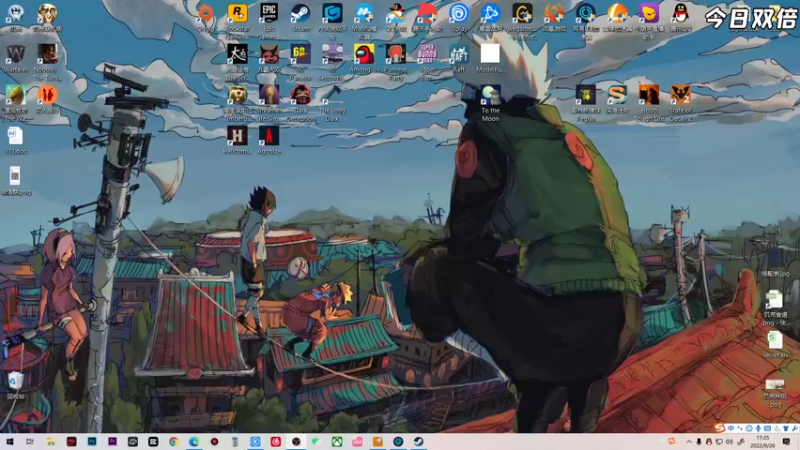Select the Raft game shortcut

459,54
